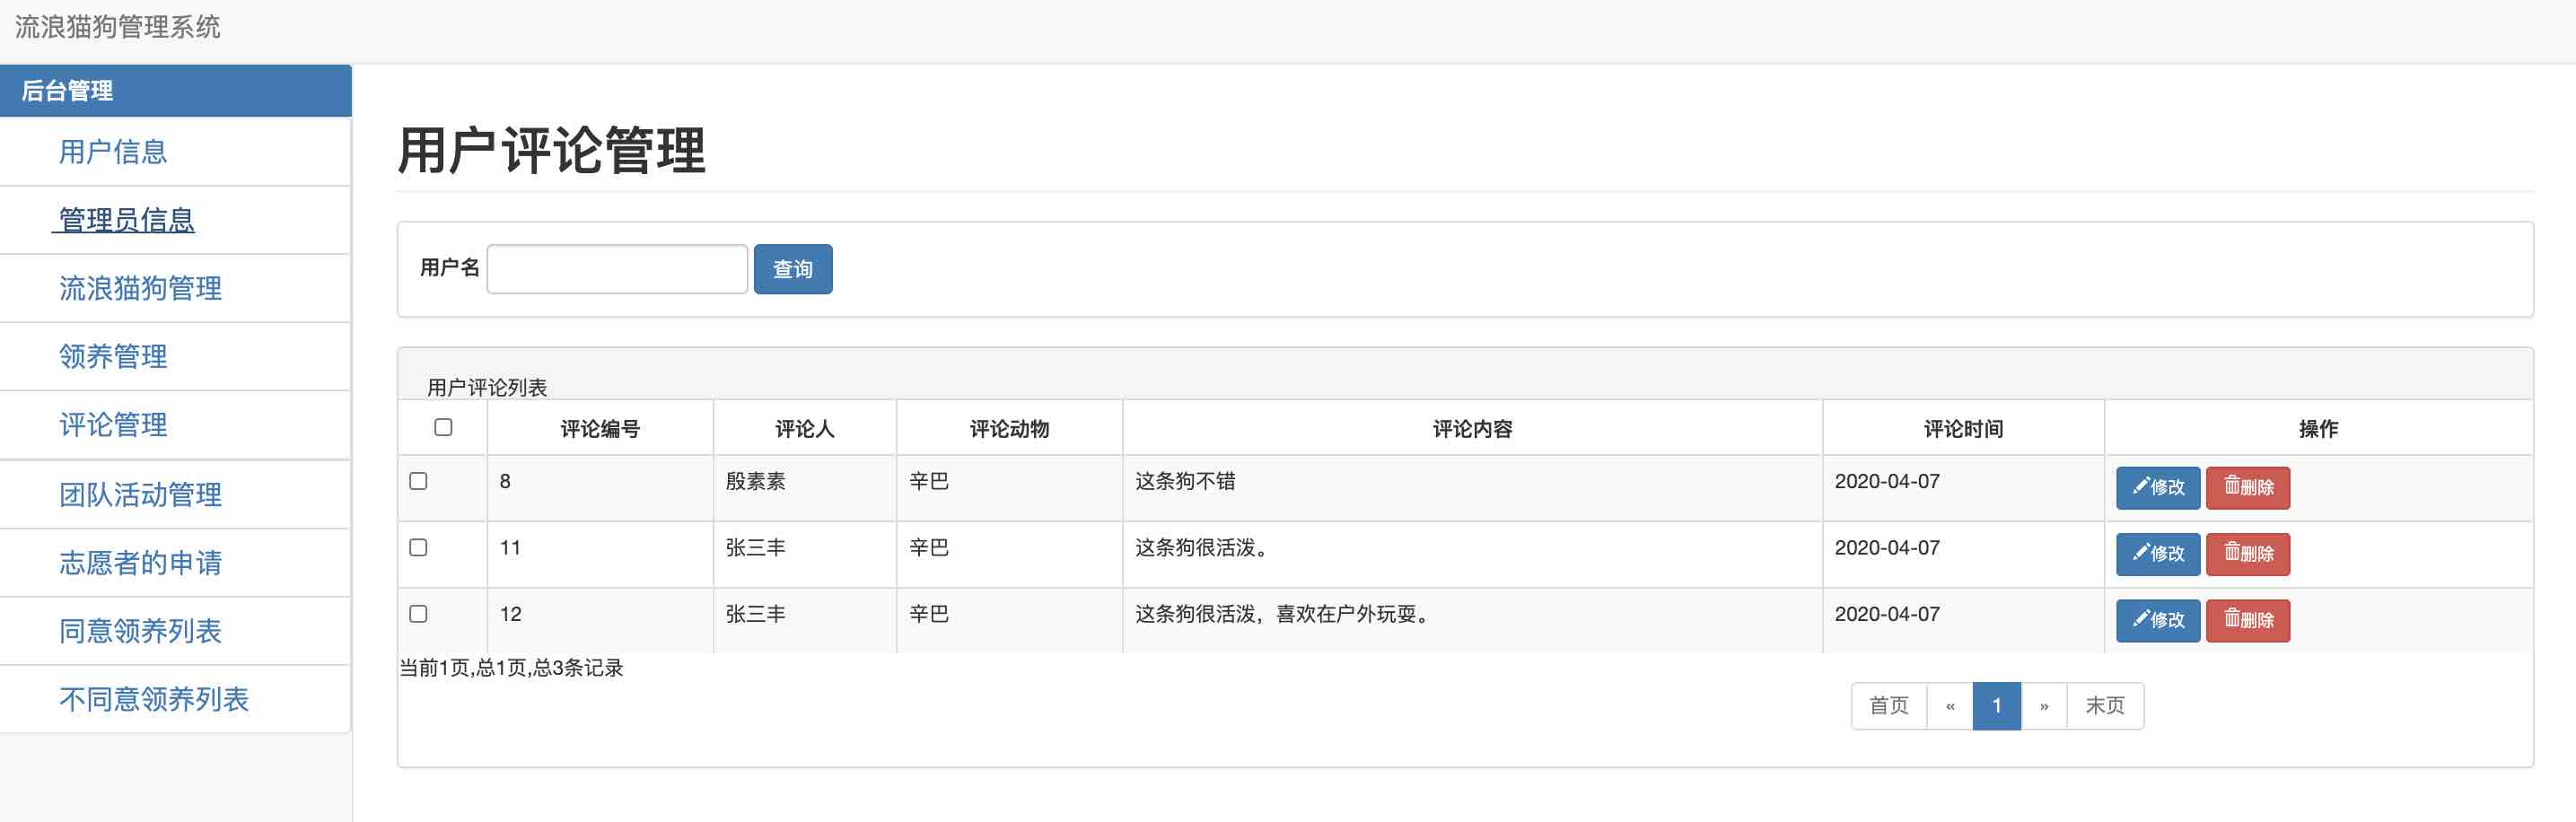Click 删除 button for comment 8
2576x822 pixels.
coord(2248,488)
